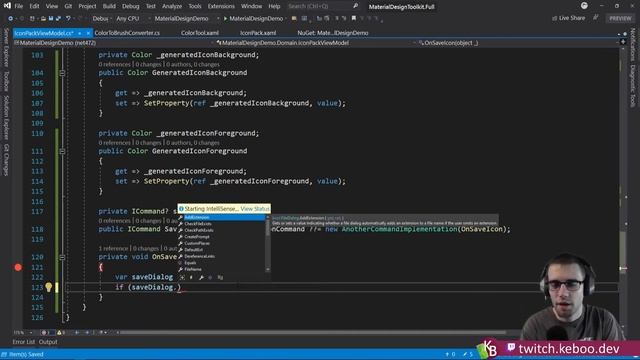Open the lightbulb quick actions
This screenshot has height=360, width=640.
tap(49, 287)
